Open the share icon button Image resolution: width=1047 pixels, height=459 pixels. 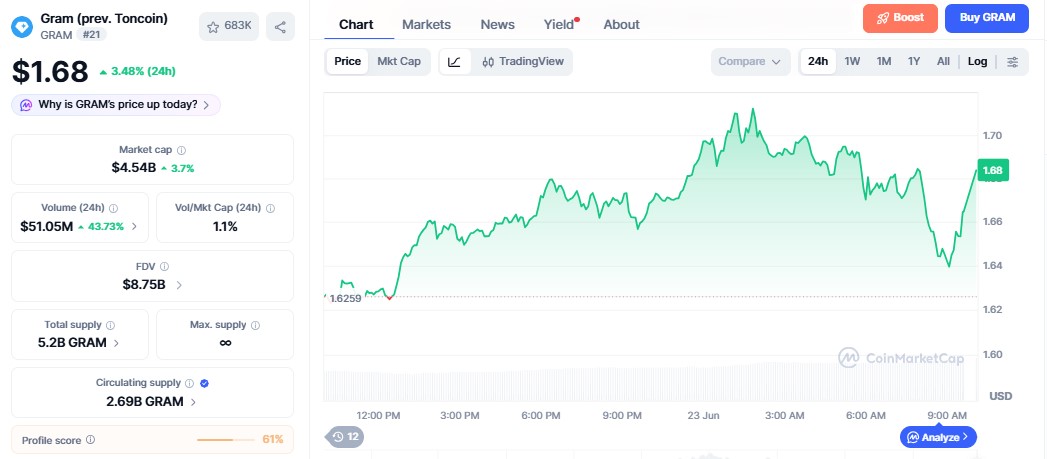[280, 27]
